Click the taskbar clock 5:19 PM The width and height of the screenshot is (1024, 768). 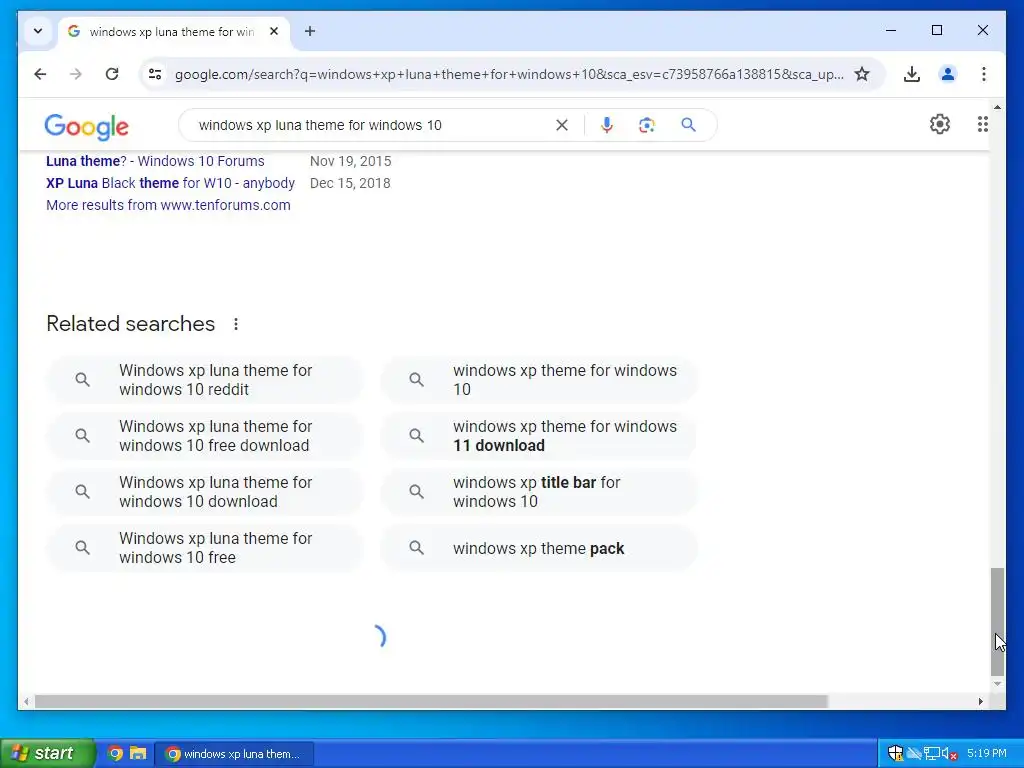click(x=987, y=754)
